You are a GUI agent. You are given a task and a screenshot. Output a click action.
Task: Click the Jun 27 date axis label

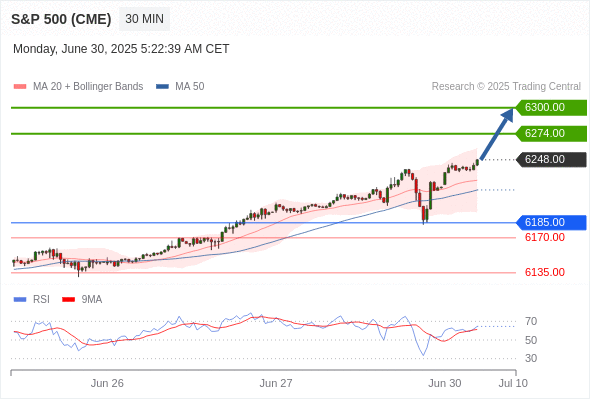(276, 383)
